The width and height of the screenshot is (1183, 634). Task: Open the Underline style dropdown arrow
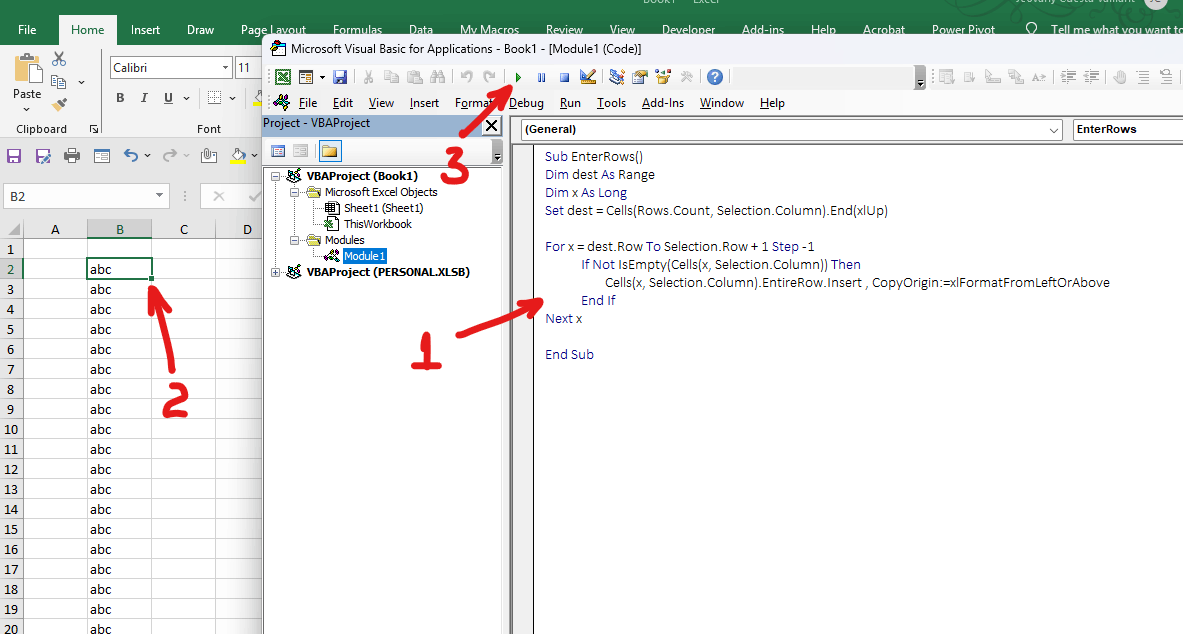[x=186, y=98]
